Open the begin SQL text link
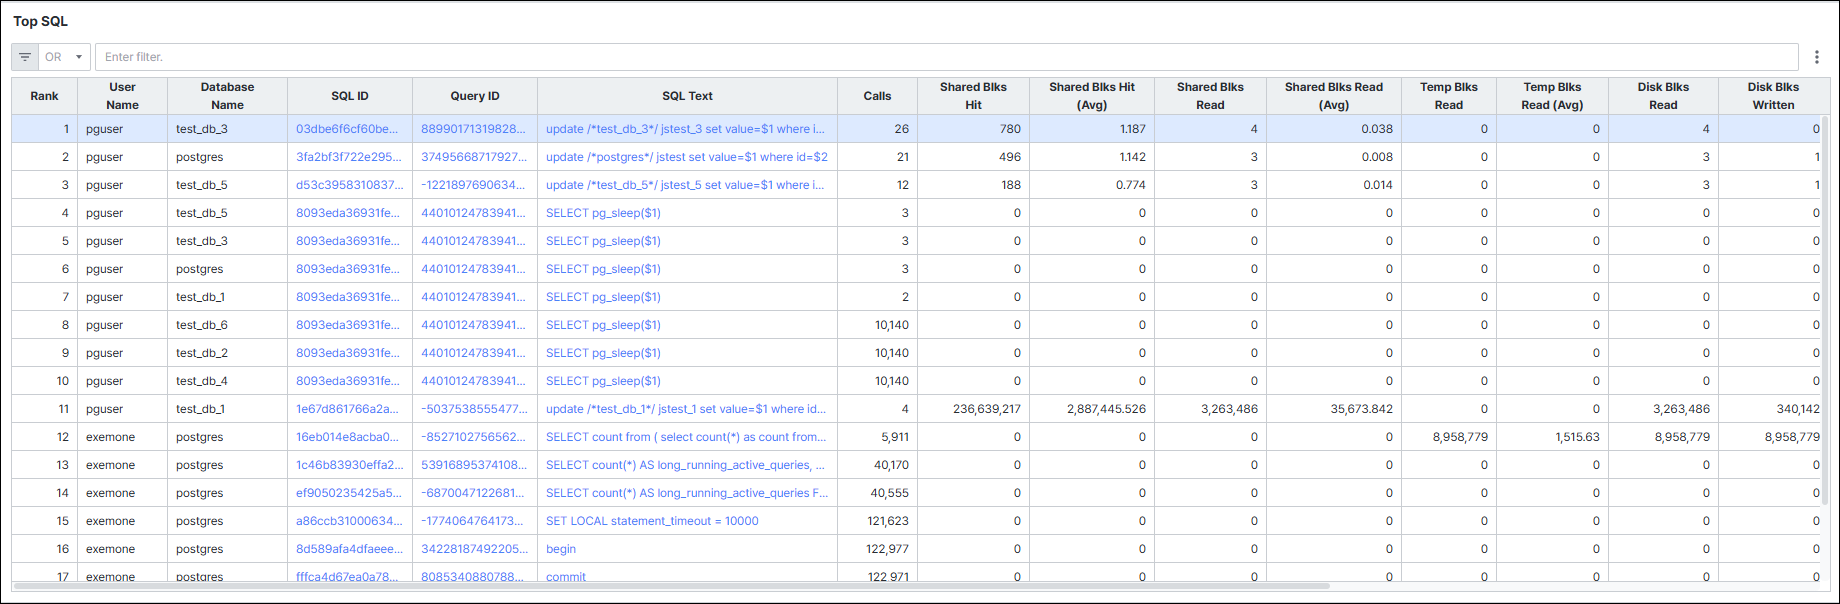This screenshot has height=604, width=1840. pyautogui.click(x=561, y=549)
